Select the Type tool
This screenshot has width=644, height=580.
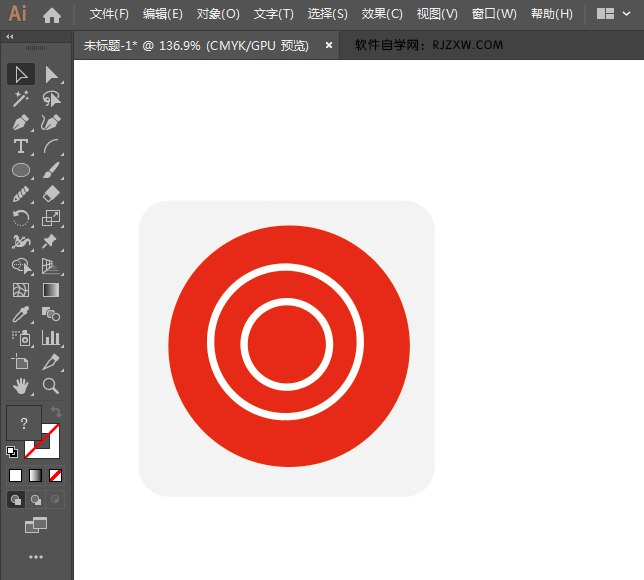click(21, 146)
